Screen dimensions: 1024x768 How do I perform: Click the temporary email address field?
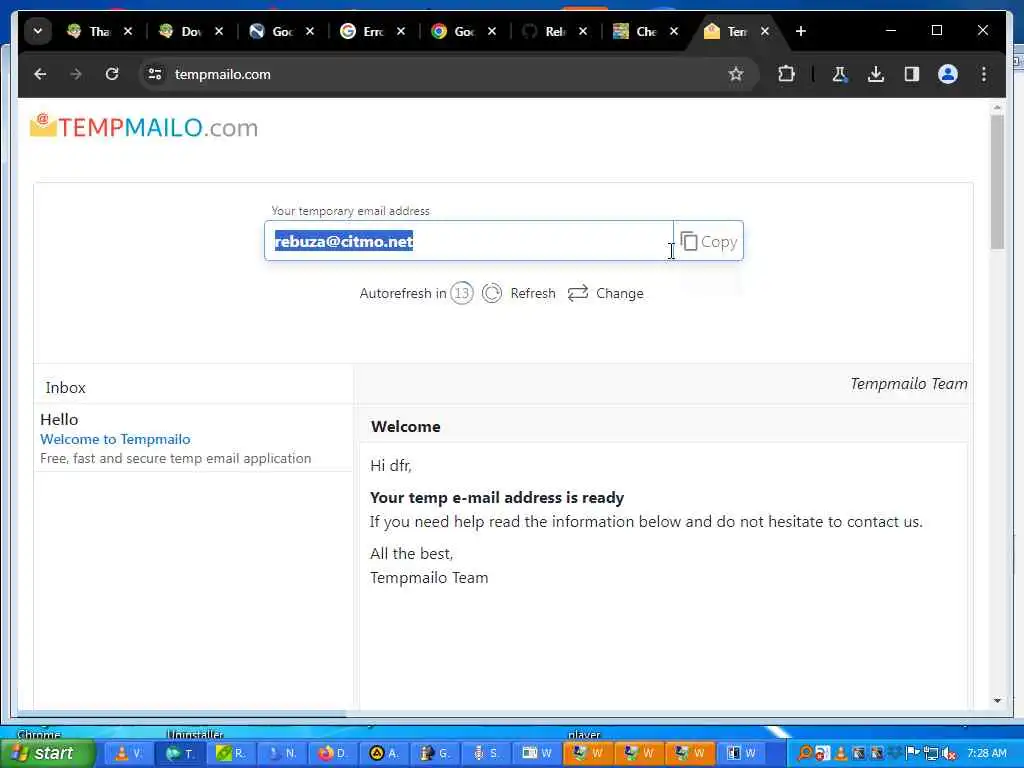[469, 241]
